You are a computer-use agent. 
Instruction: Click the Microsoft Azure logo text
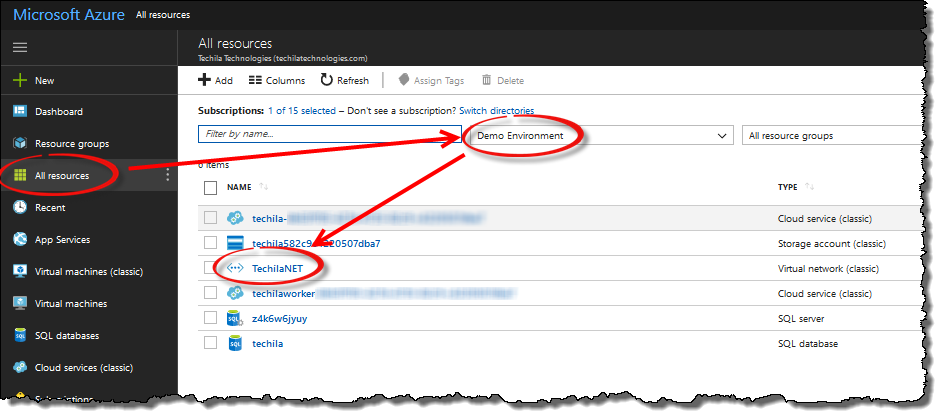click(69, 15)
